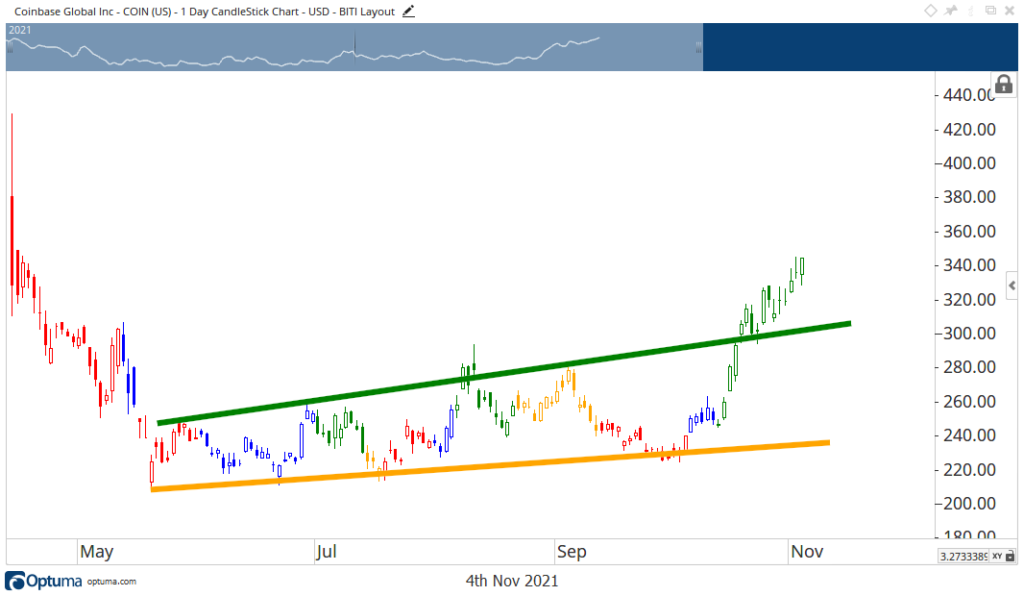Pop out chart with overlapping windows icon
The width and height of the screenshot is (1024, 596).
click(991, 10)
